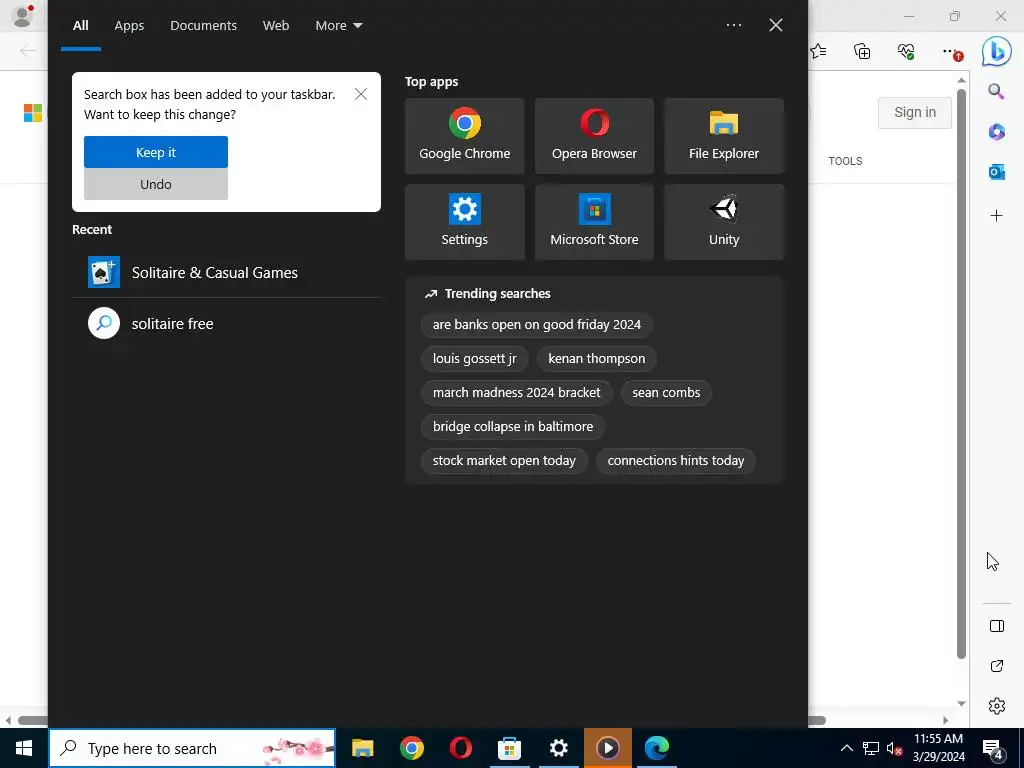Open the Edge profile avatar
Screen dimensions: 1024x768
point(22,16)
